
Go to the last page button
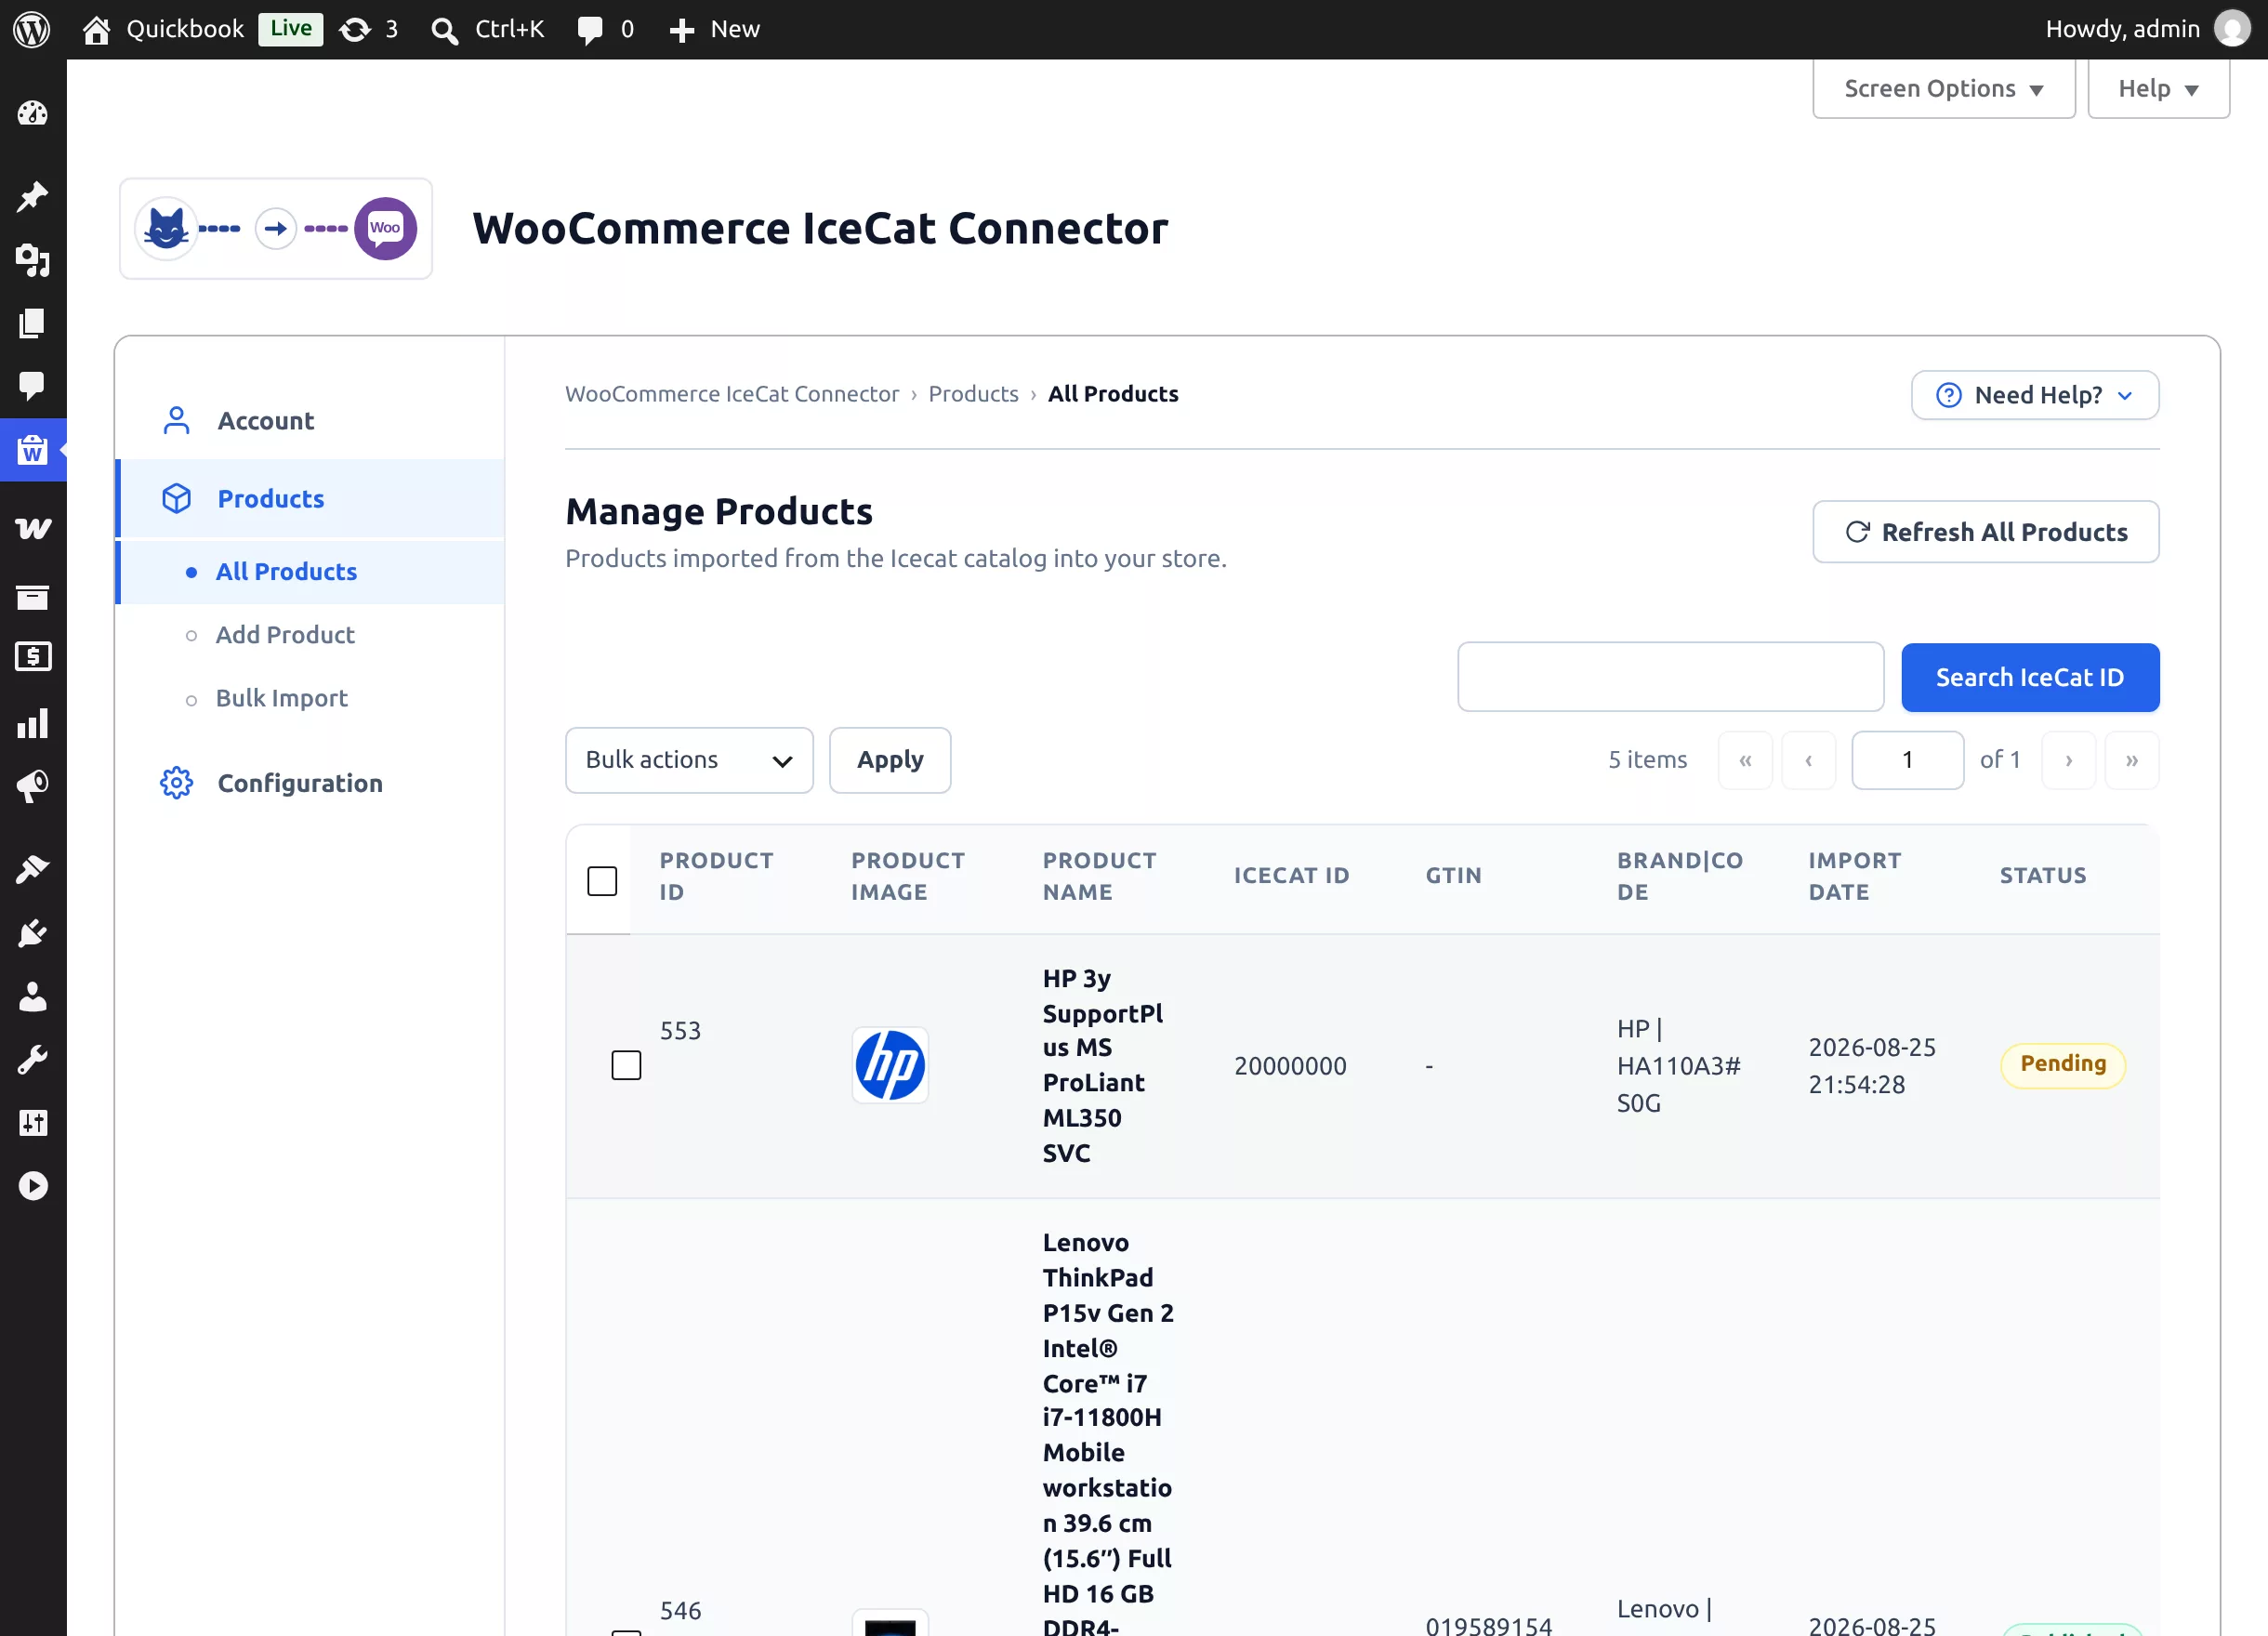[x=2131, y=760]
